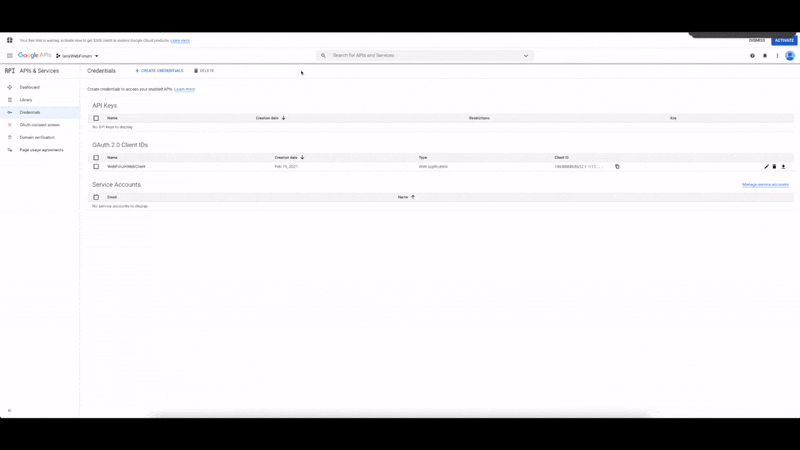
Task: Go to Dashboard in the sidebar
Action: coord(30,87)
